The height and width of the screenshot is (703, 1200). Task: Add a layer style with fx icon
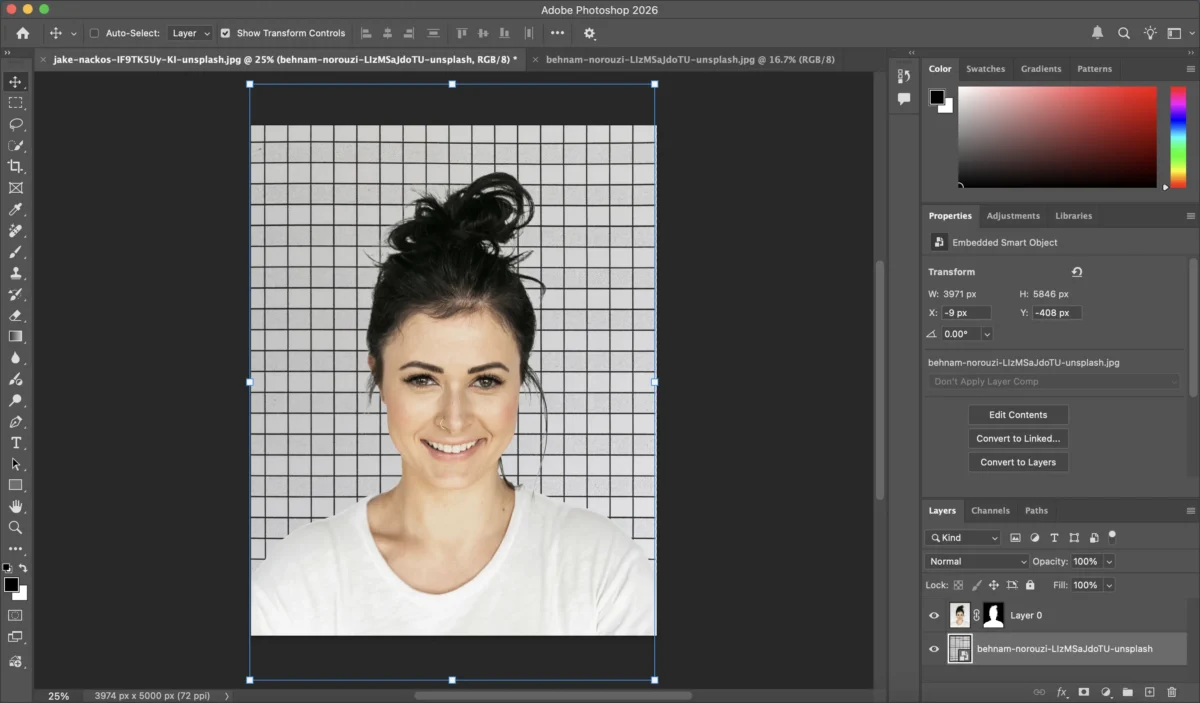coord(1062,692)
